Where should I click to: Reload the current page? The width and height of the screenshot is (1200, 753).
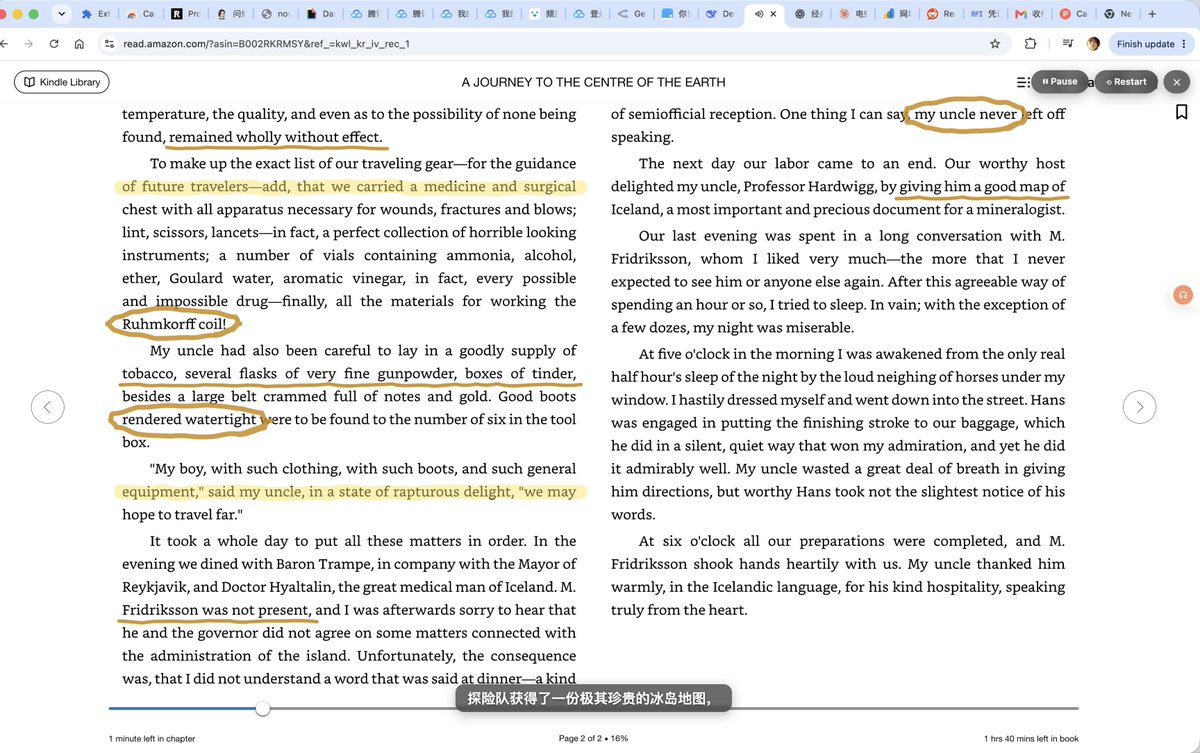(53, 44)
